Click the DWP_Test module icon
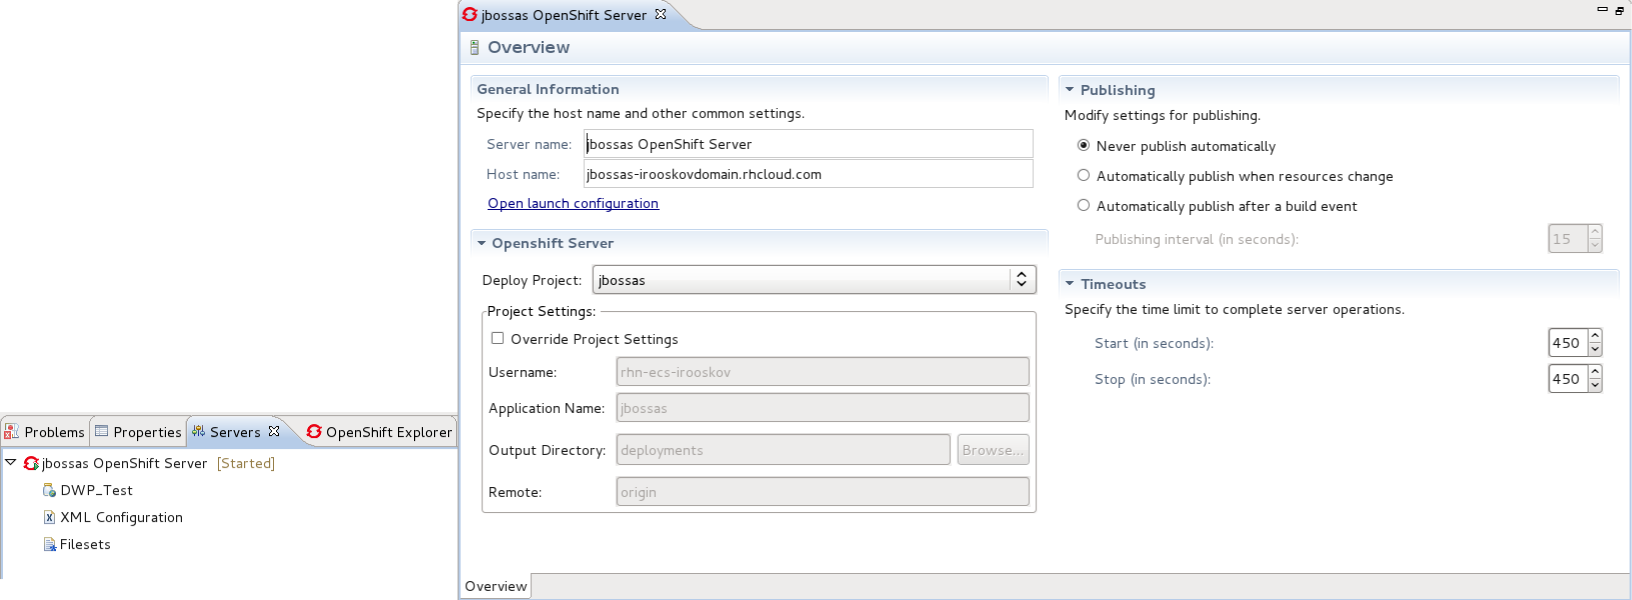1632x600 pixels. tap(49, 490)
